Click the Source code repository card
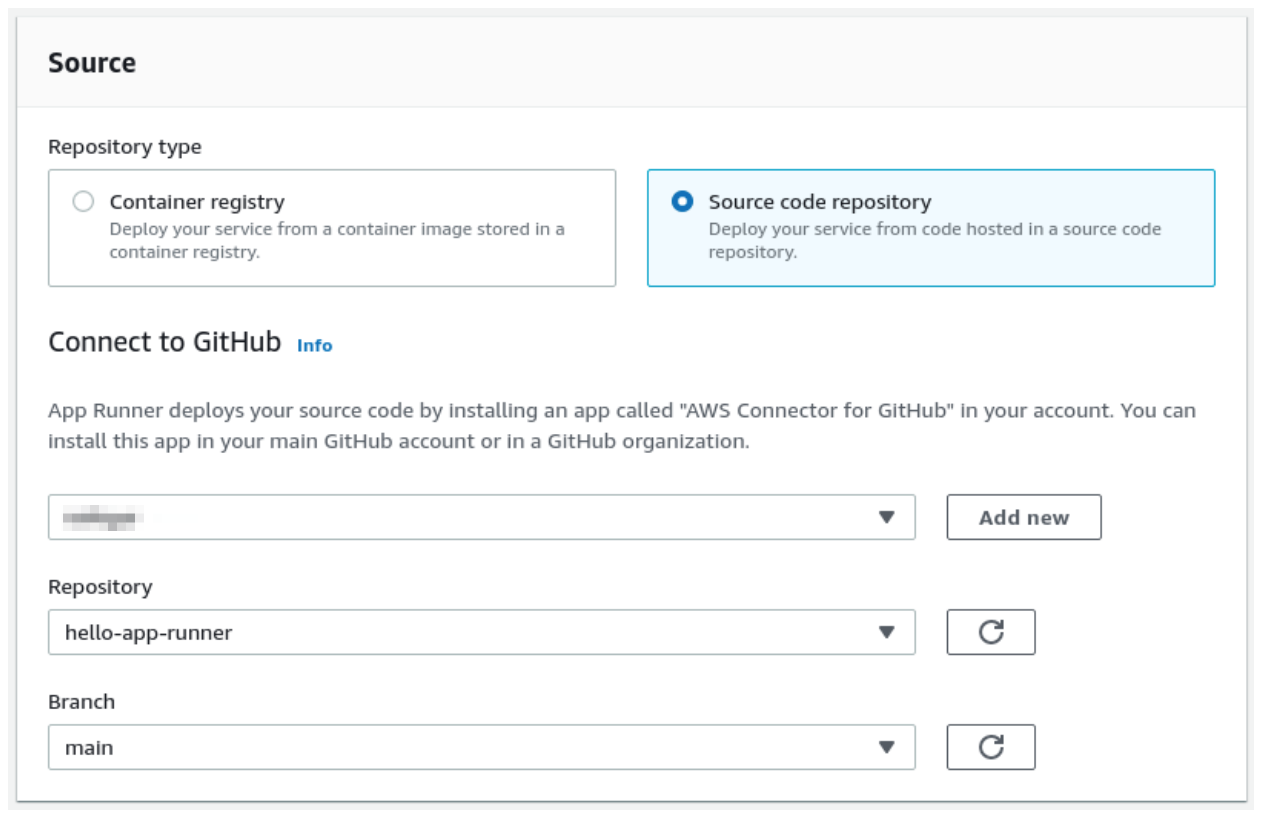1270x820 pixels. click(930, 228)
